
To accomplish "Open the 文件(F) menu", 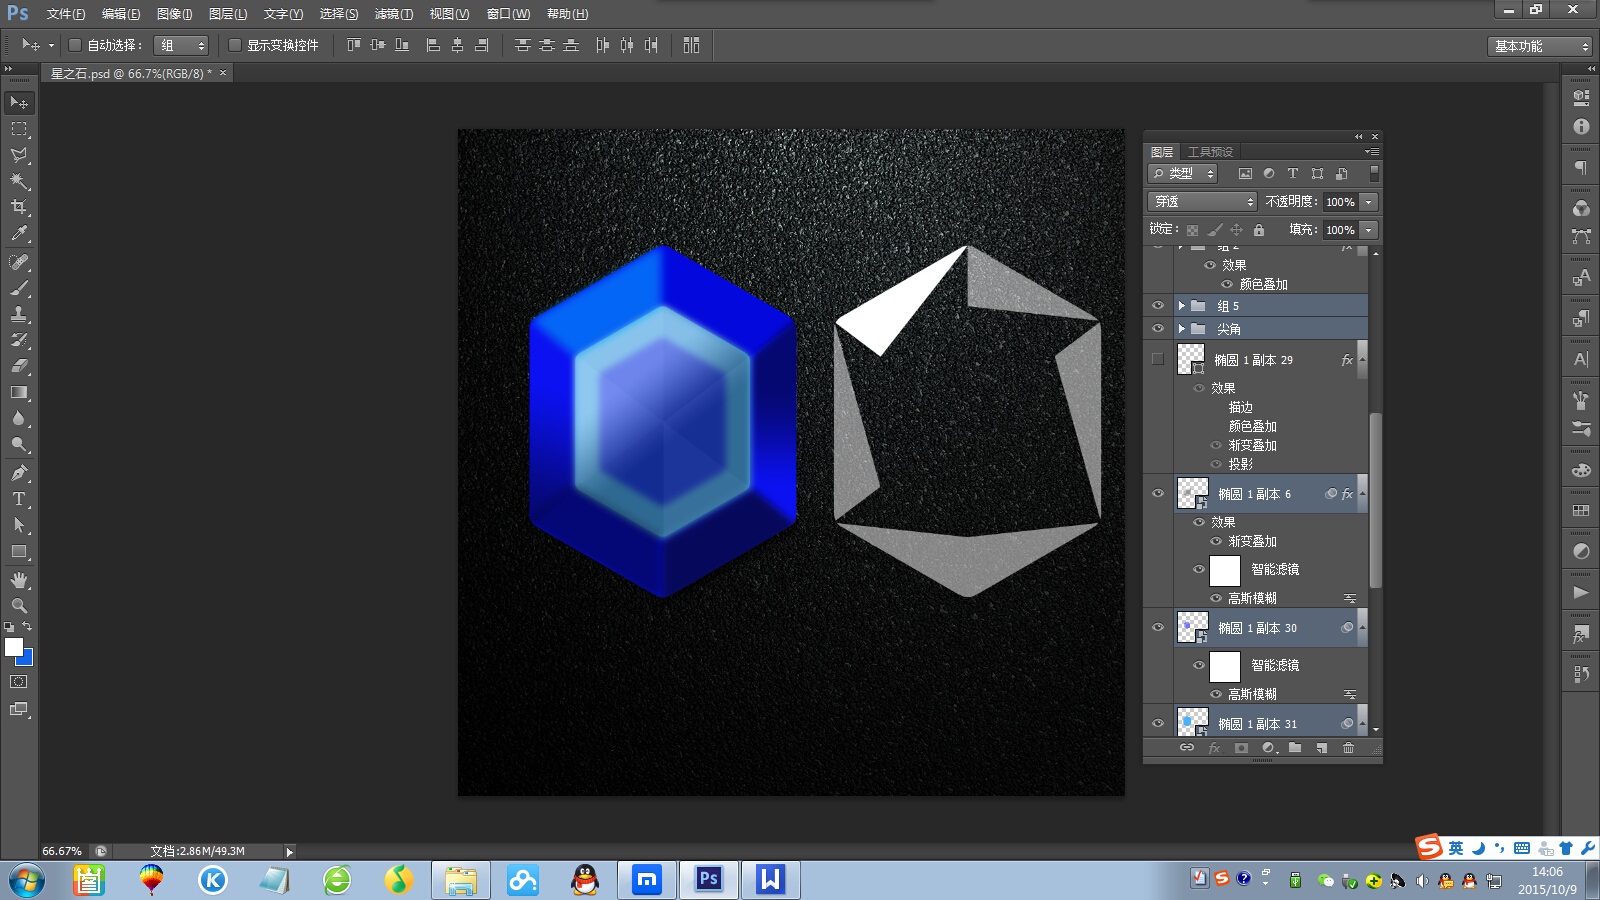I will click(x=66, y=14).
